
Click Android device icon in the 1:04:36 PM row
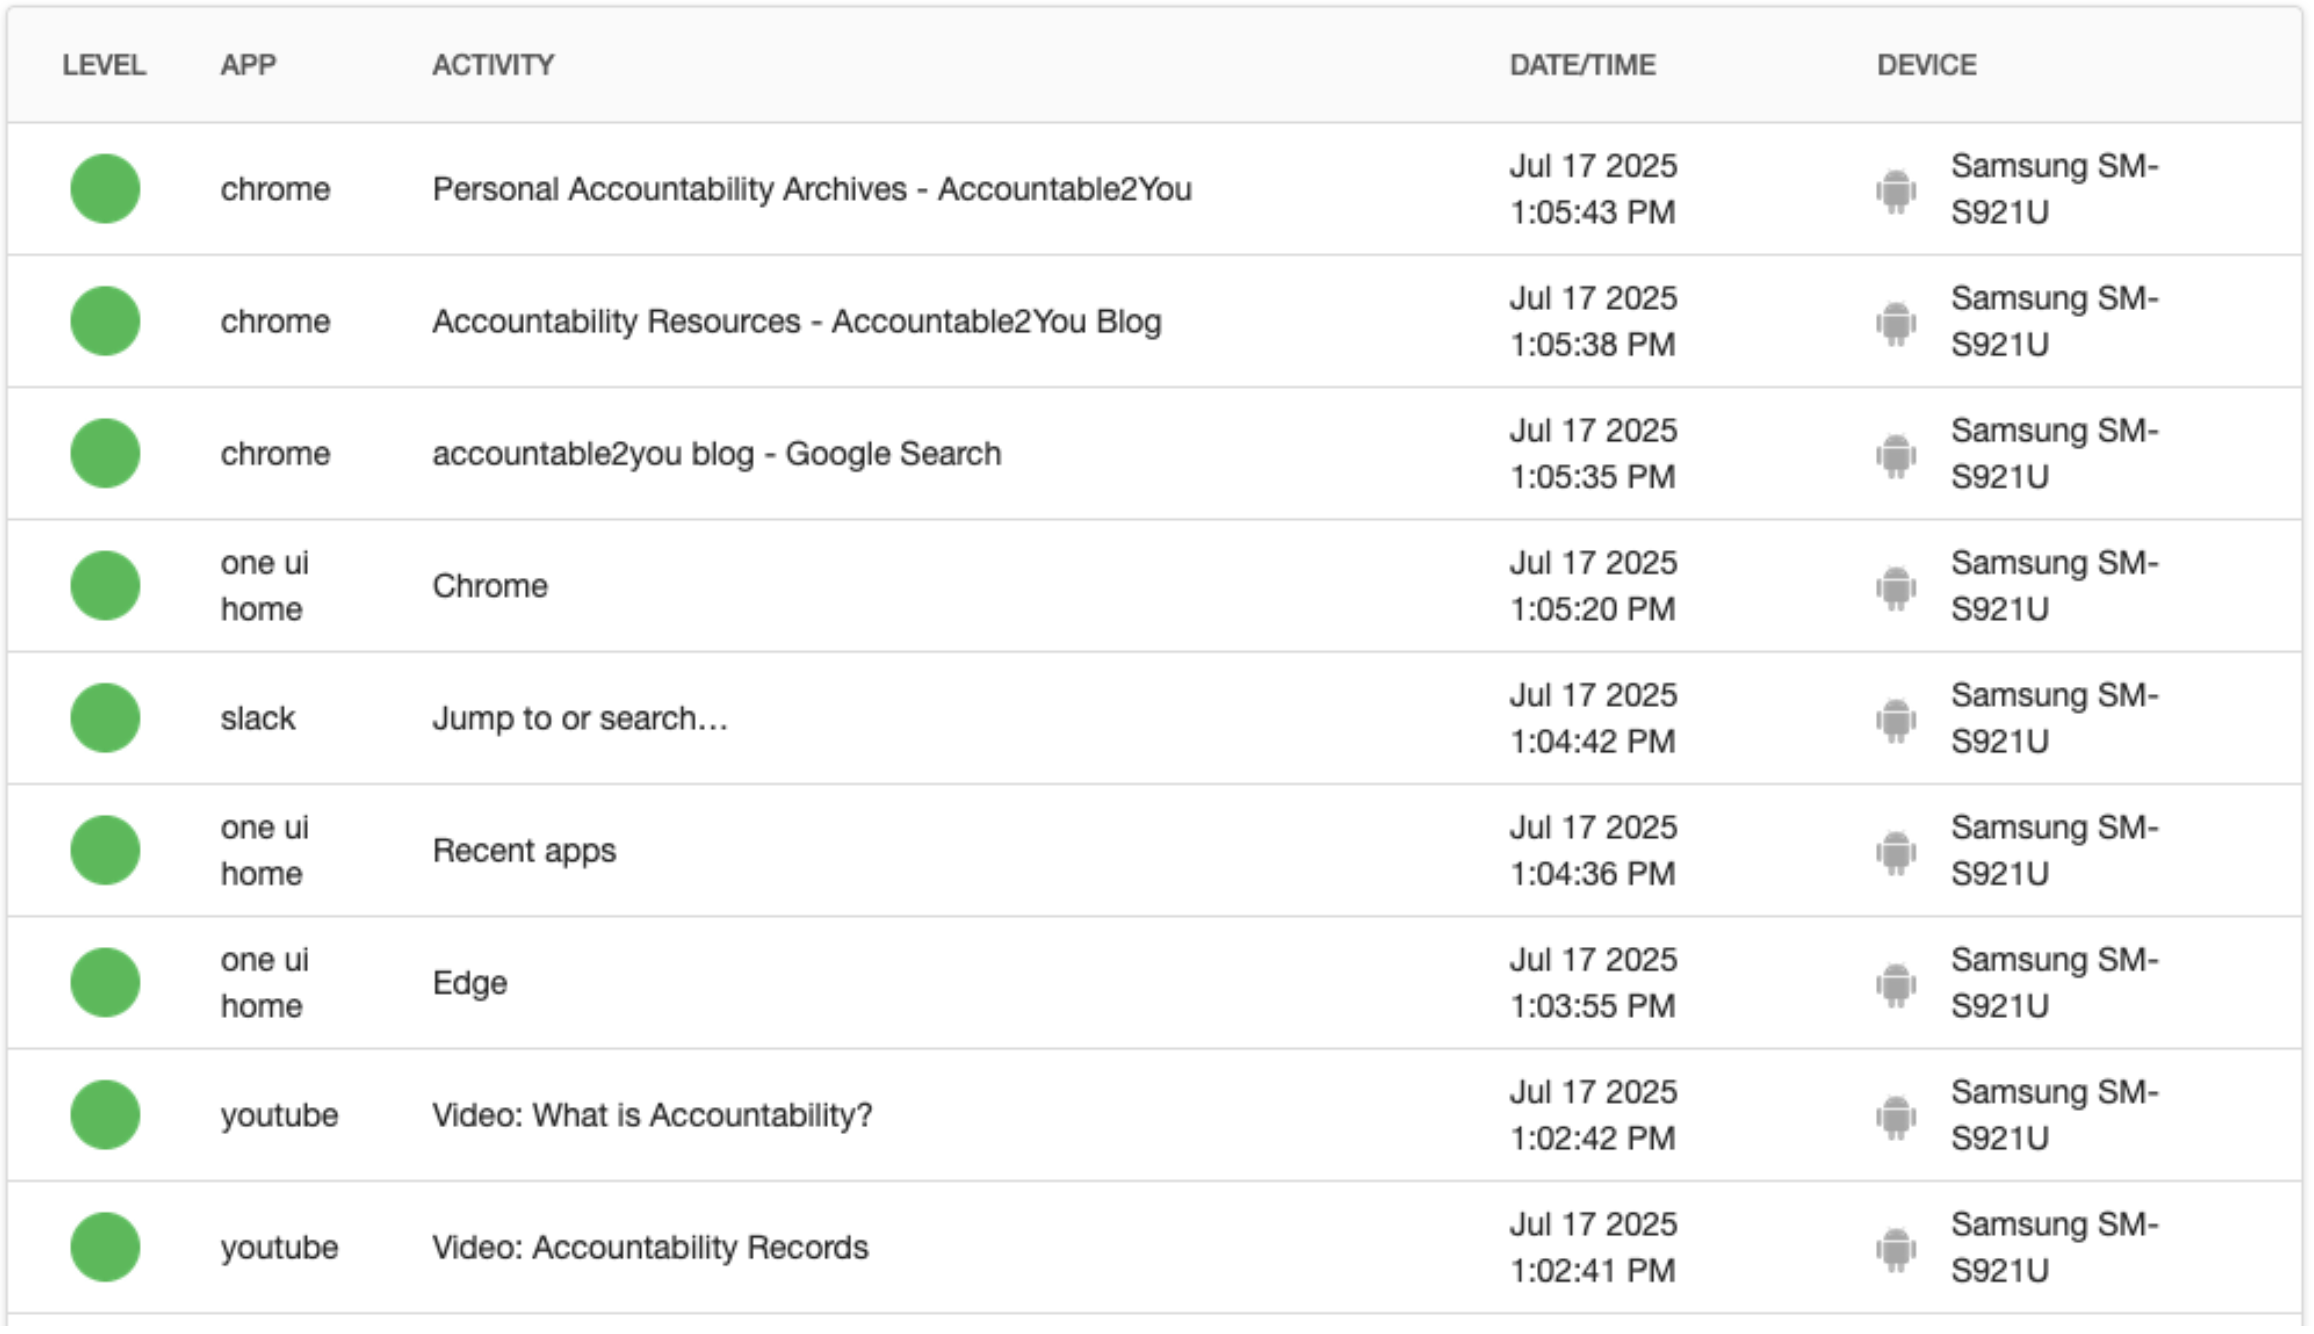pyautogui.click(x=1896, y=853)
